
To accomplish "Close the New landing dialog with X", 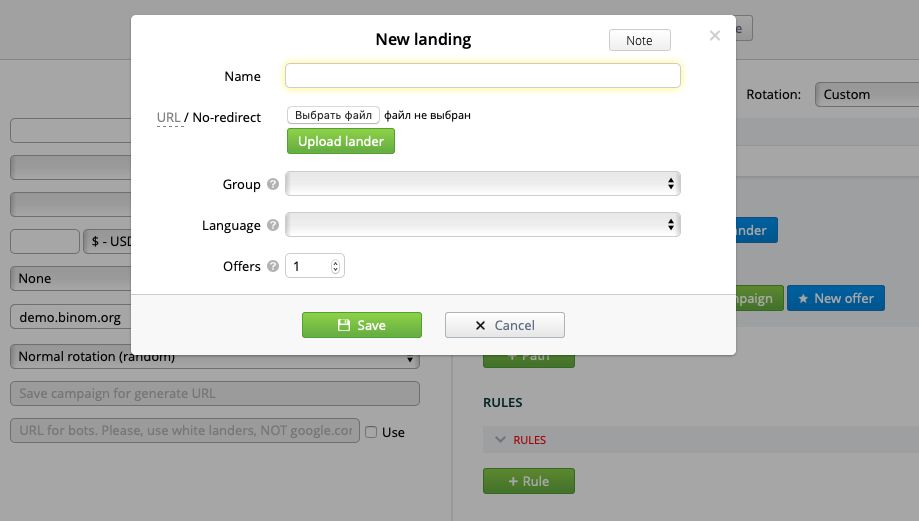I will point(714,36).
